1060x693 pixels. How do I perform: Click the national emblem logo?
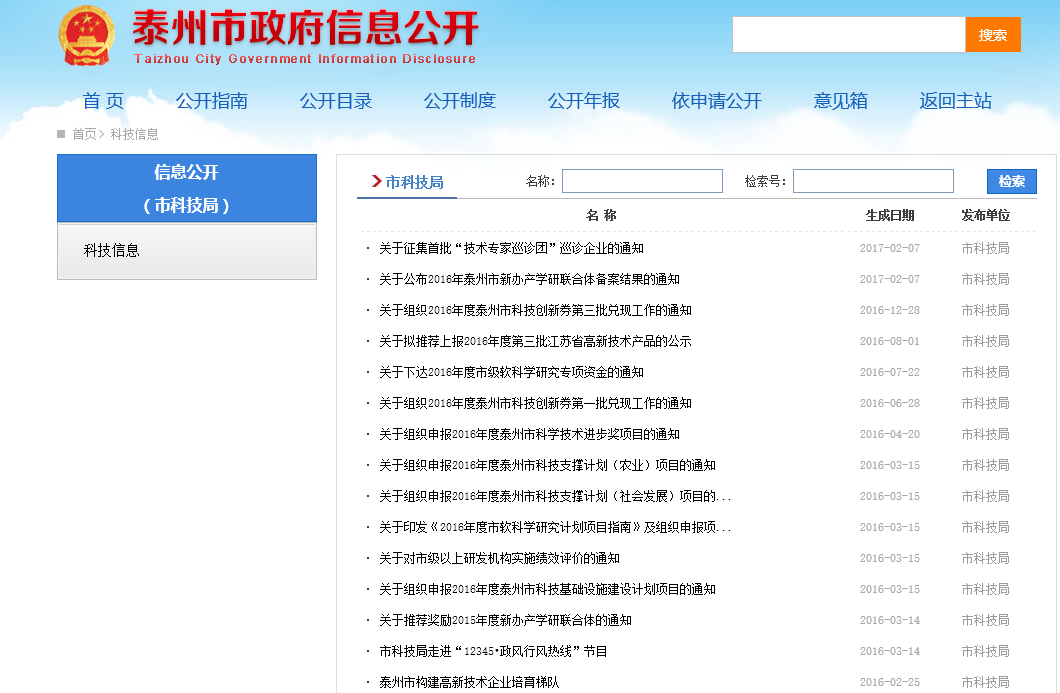click(x=87, y=37)
